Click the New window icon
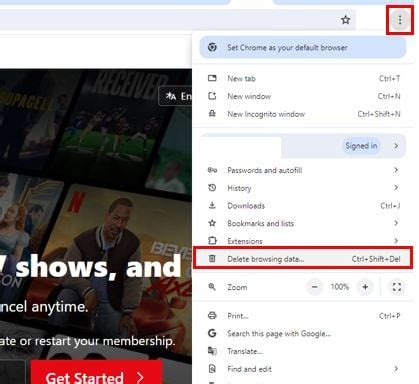Image resolution: width=419 pixels, height=384 pixels. (212, 96)
